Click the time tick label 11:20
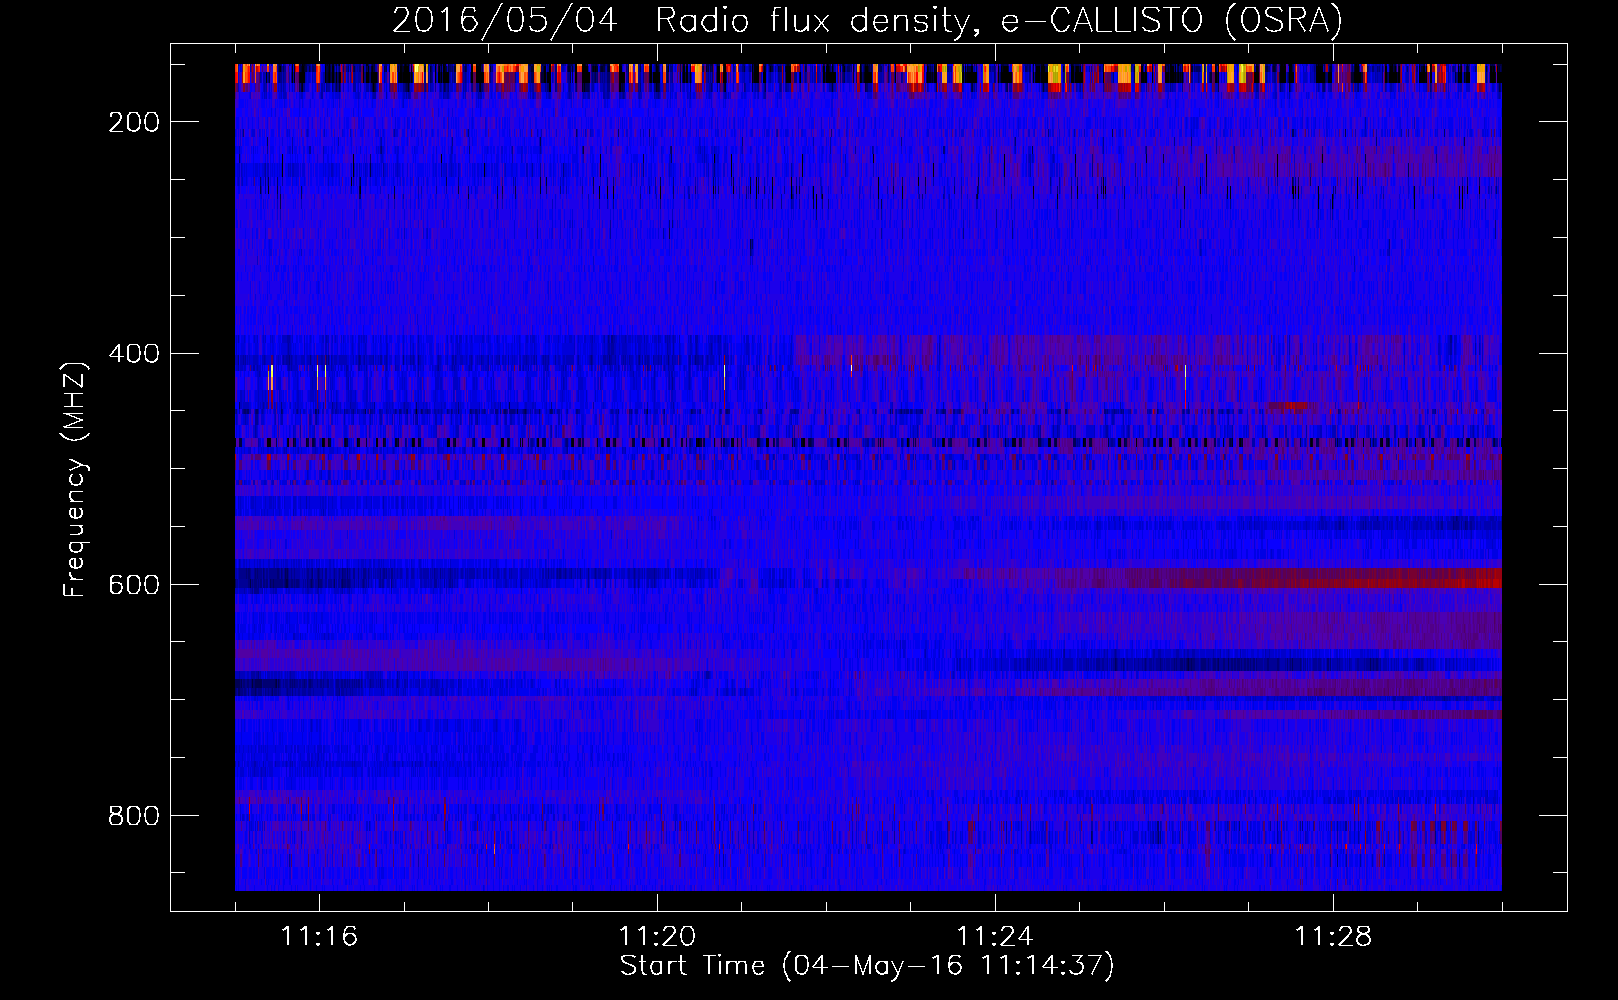1618x1000 pixels. pyautogui.click(x=657, y=936)
